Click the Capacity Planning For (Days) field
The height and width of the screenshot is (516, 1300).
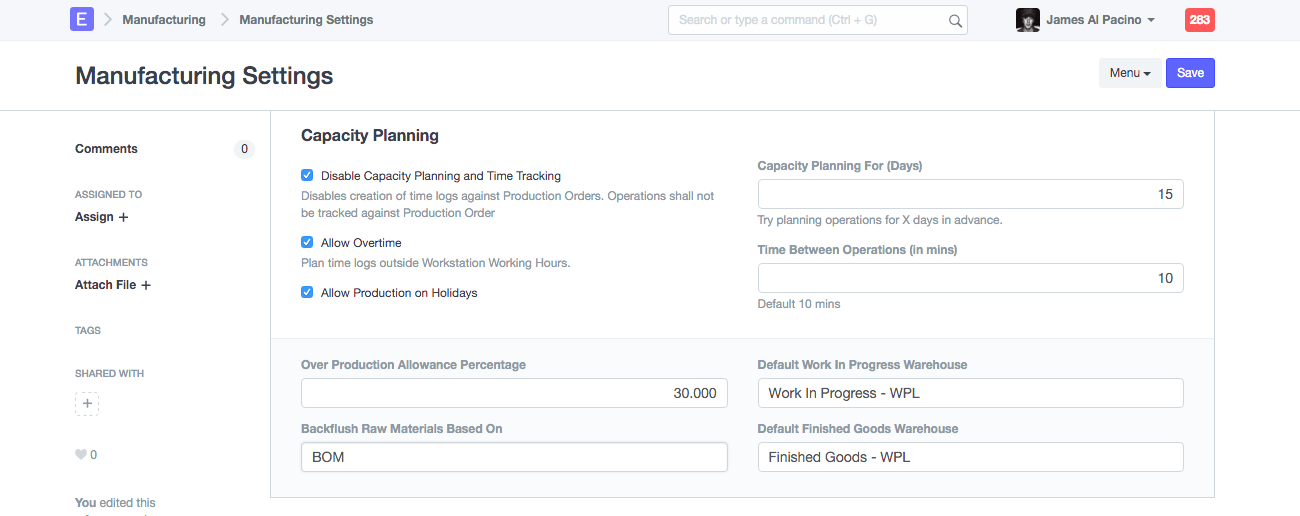tap(970, 194)
